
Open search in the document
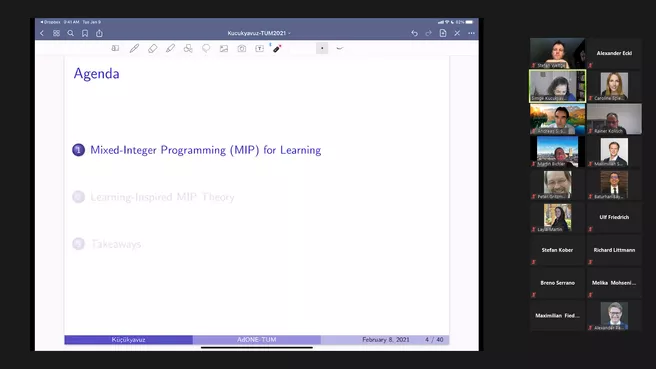point(71,33)
